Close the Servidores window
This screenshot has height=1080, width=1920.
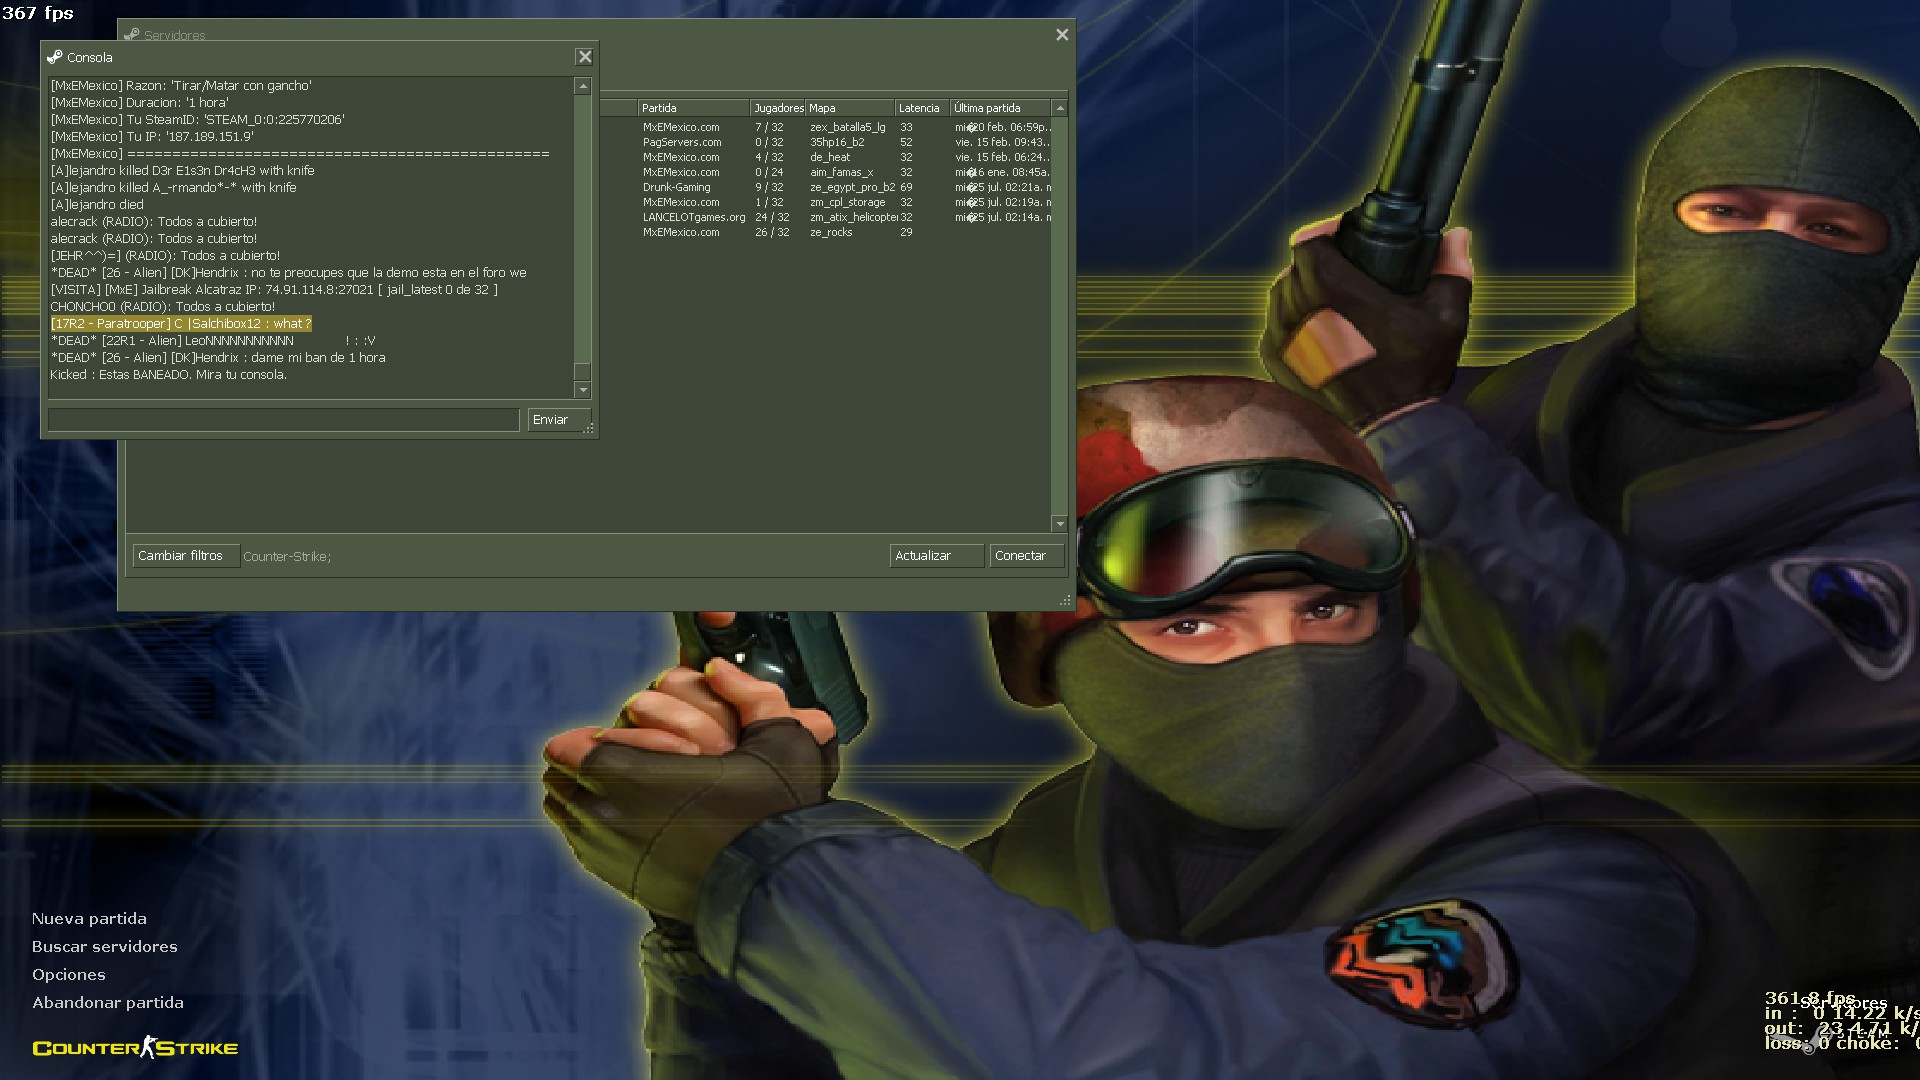point(1062,35)
